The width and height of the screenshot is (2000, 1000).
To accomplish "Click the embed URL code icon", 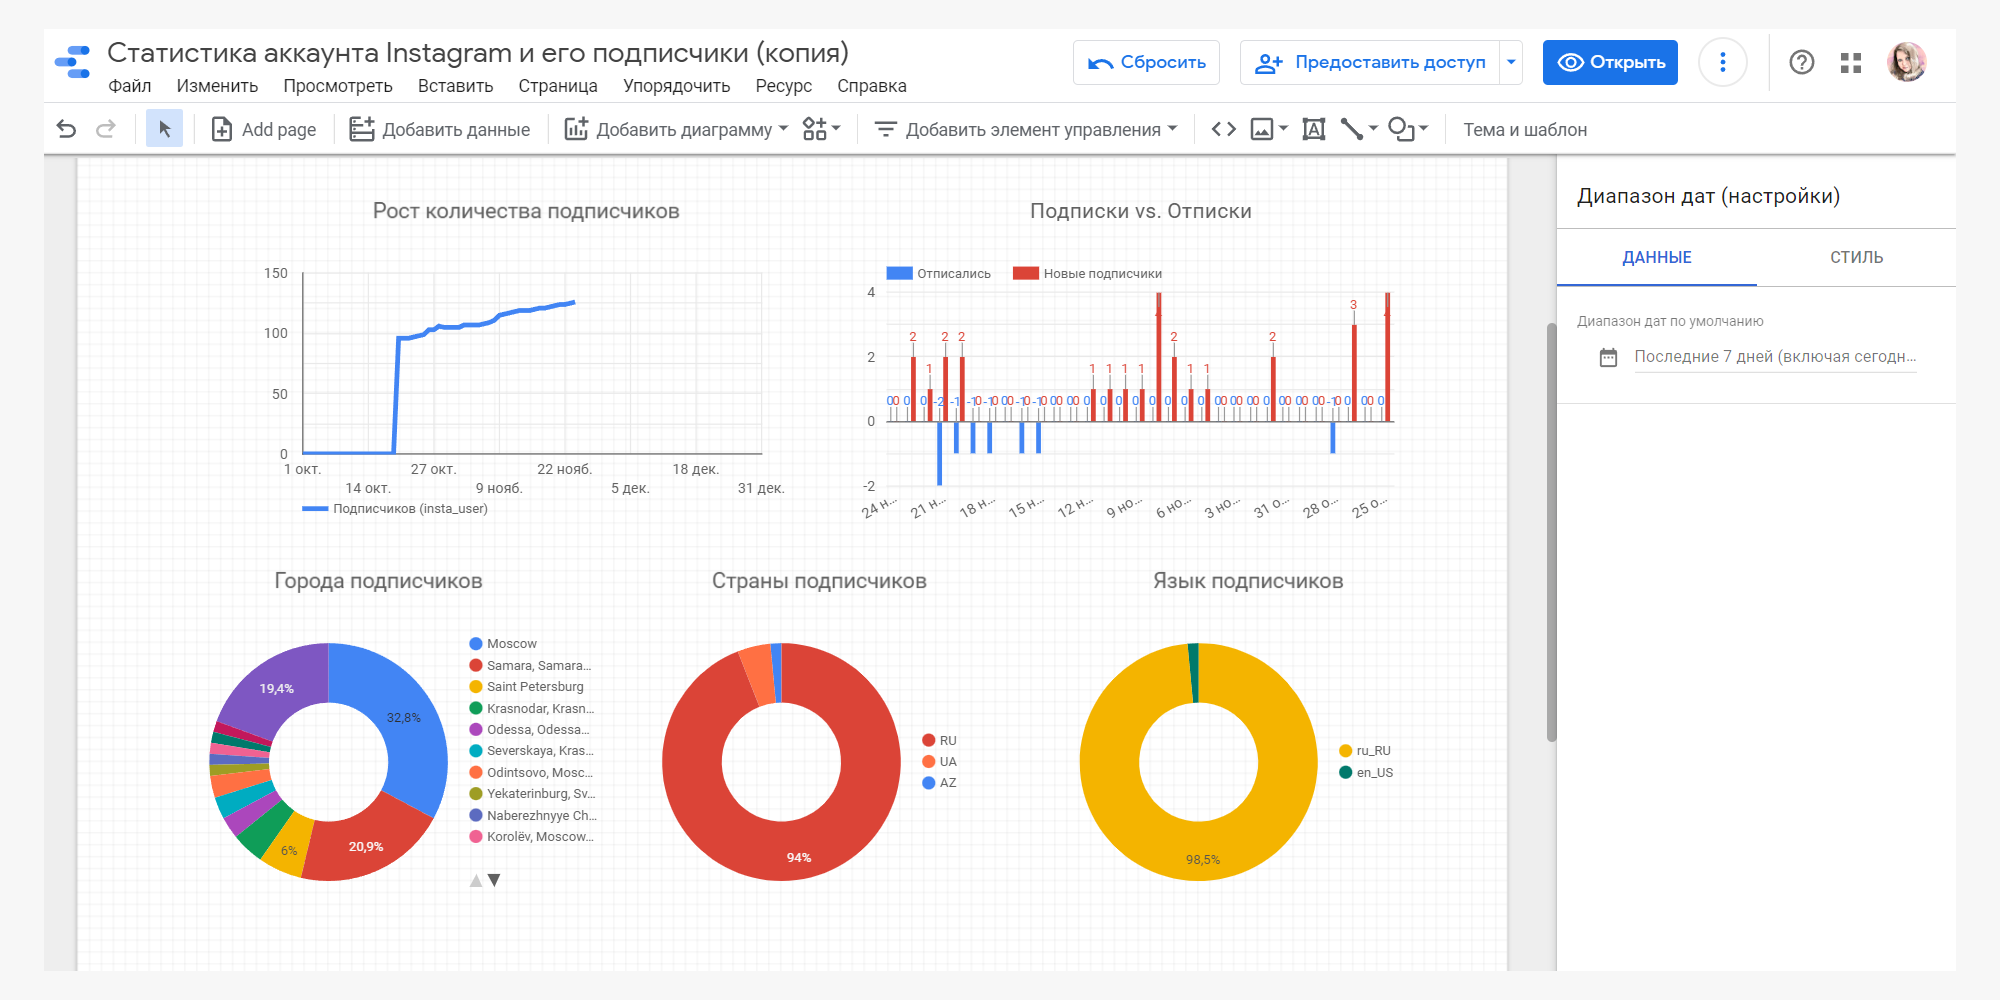I will (1223, 129).
